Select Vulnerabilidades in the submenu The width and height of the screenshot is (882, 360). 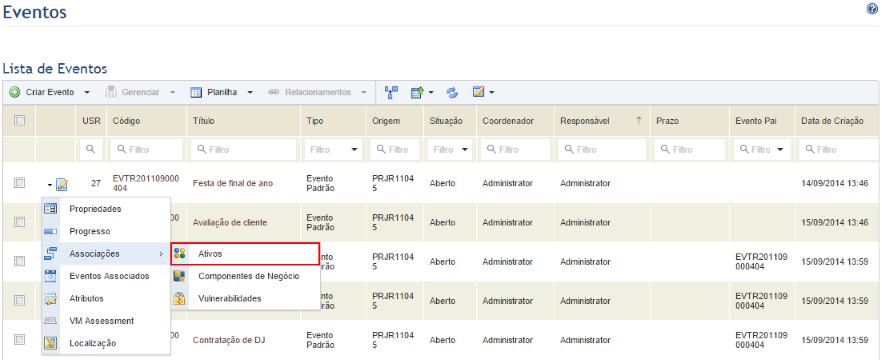click(x=246, y=299)
